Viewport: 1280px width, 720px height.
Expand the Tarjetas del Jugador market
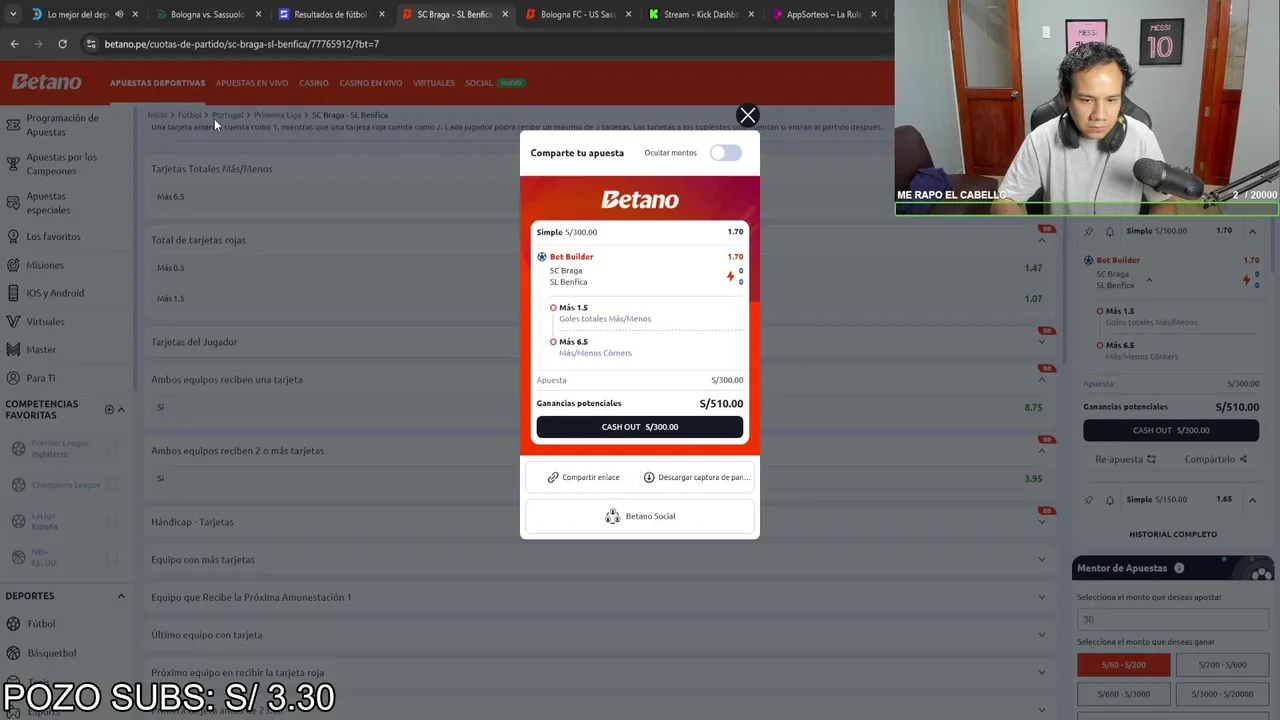tap(1042, 342)
